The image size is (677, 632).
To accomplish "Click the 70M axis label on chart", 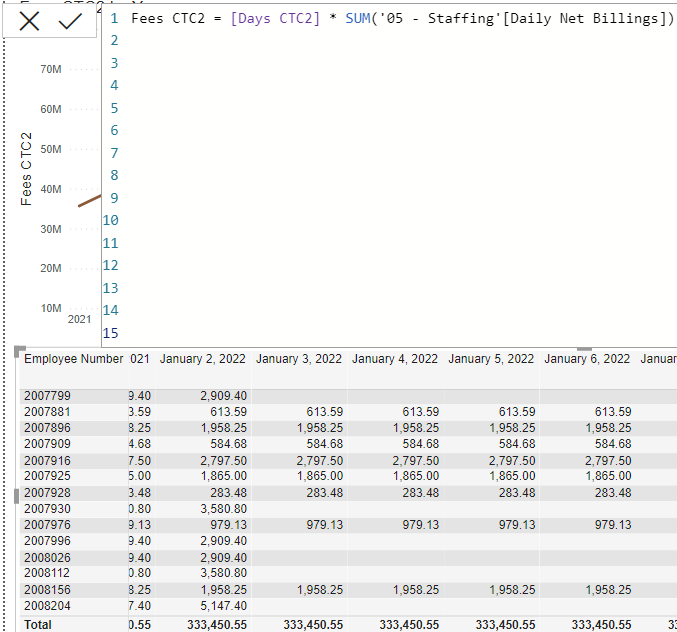I will tap(51, 69).
